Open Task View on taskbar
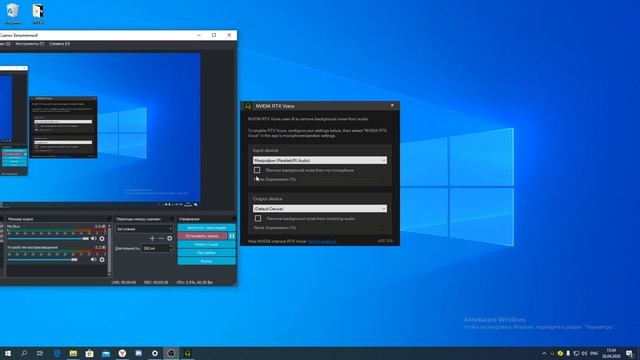 coord(40,353)
